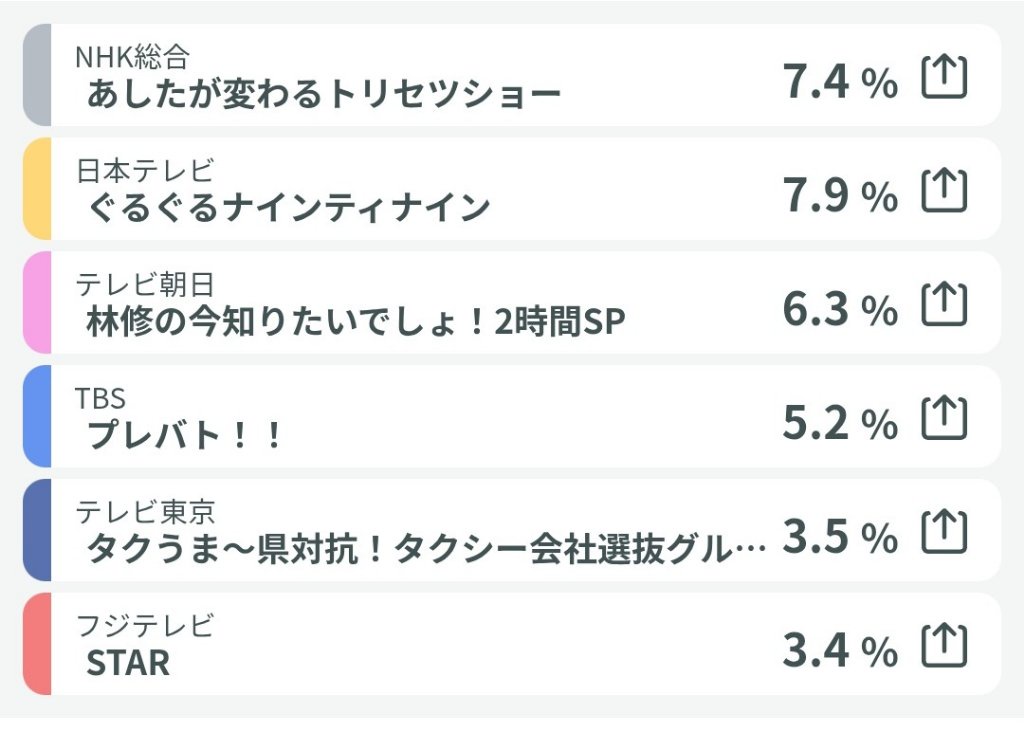Open あしたが変わるトリセツショー program
The width and height of the screenshot is (1024, 732).
point(324,95)
